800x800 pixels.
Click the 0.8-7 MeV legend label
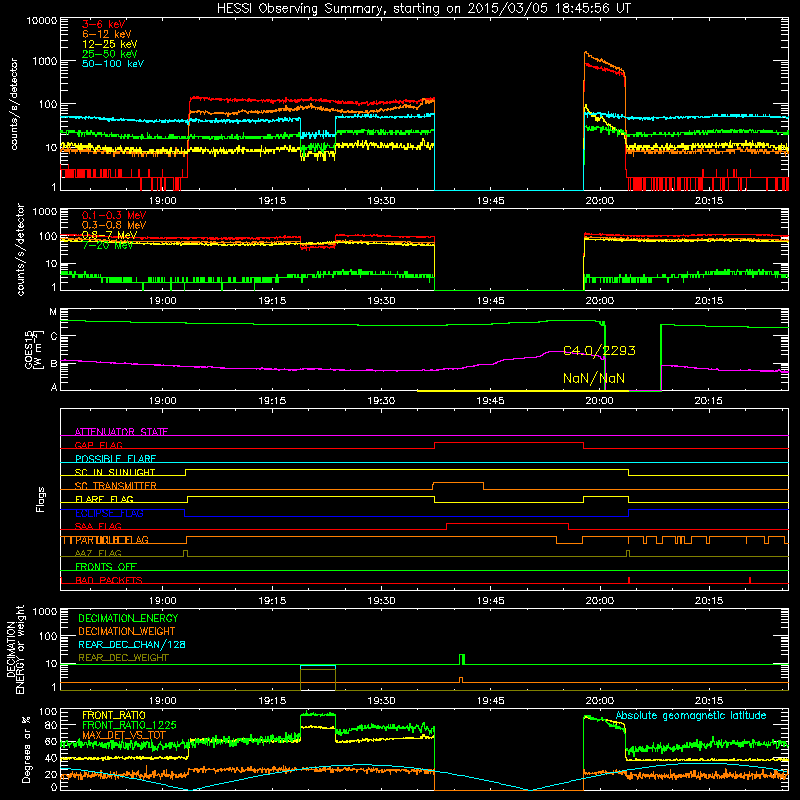pos(109,235)
